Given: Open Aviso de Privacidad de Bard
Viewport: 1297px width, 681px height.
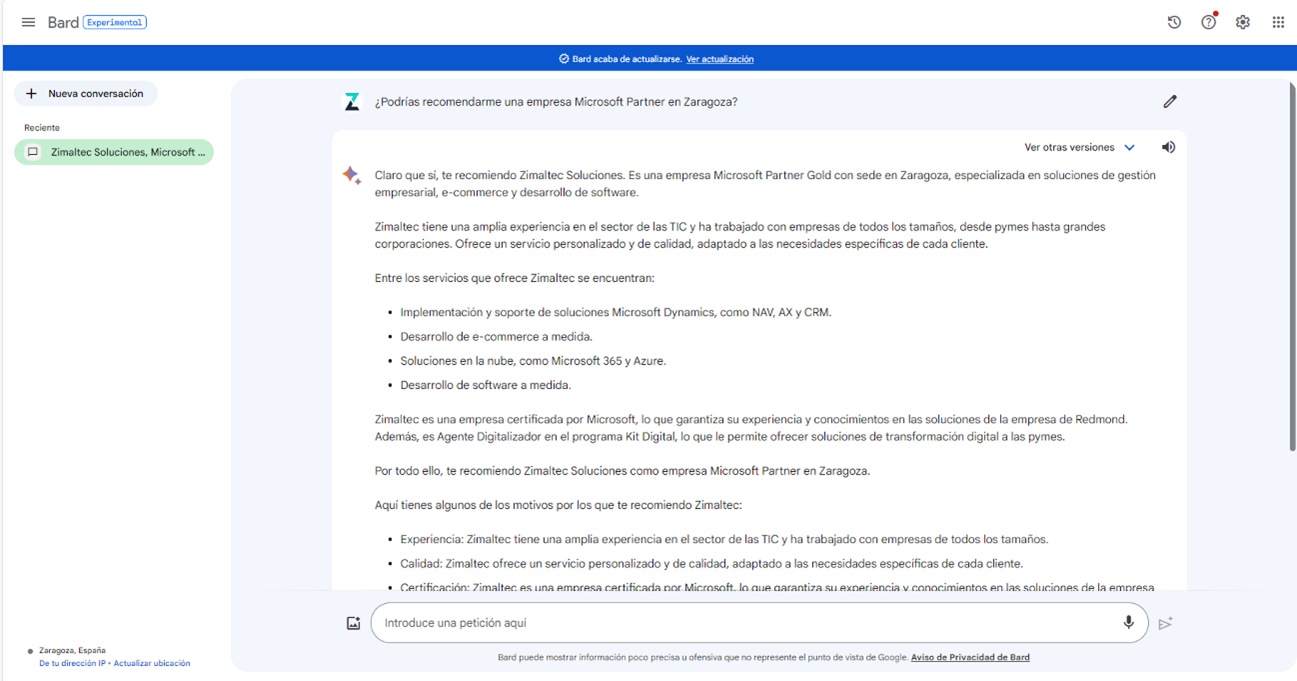Looking at the screenshot, I should [970, 657].
